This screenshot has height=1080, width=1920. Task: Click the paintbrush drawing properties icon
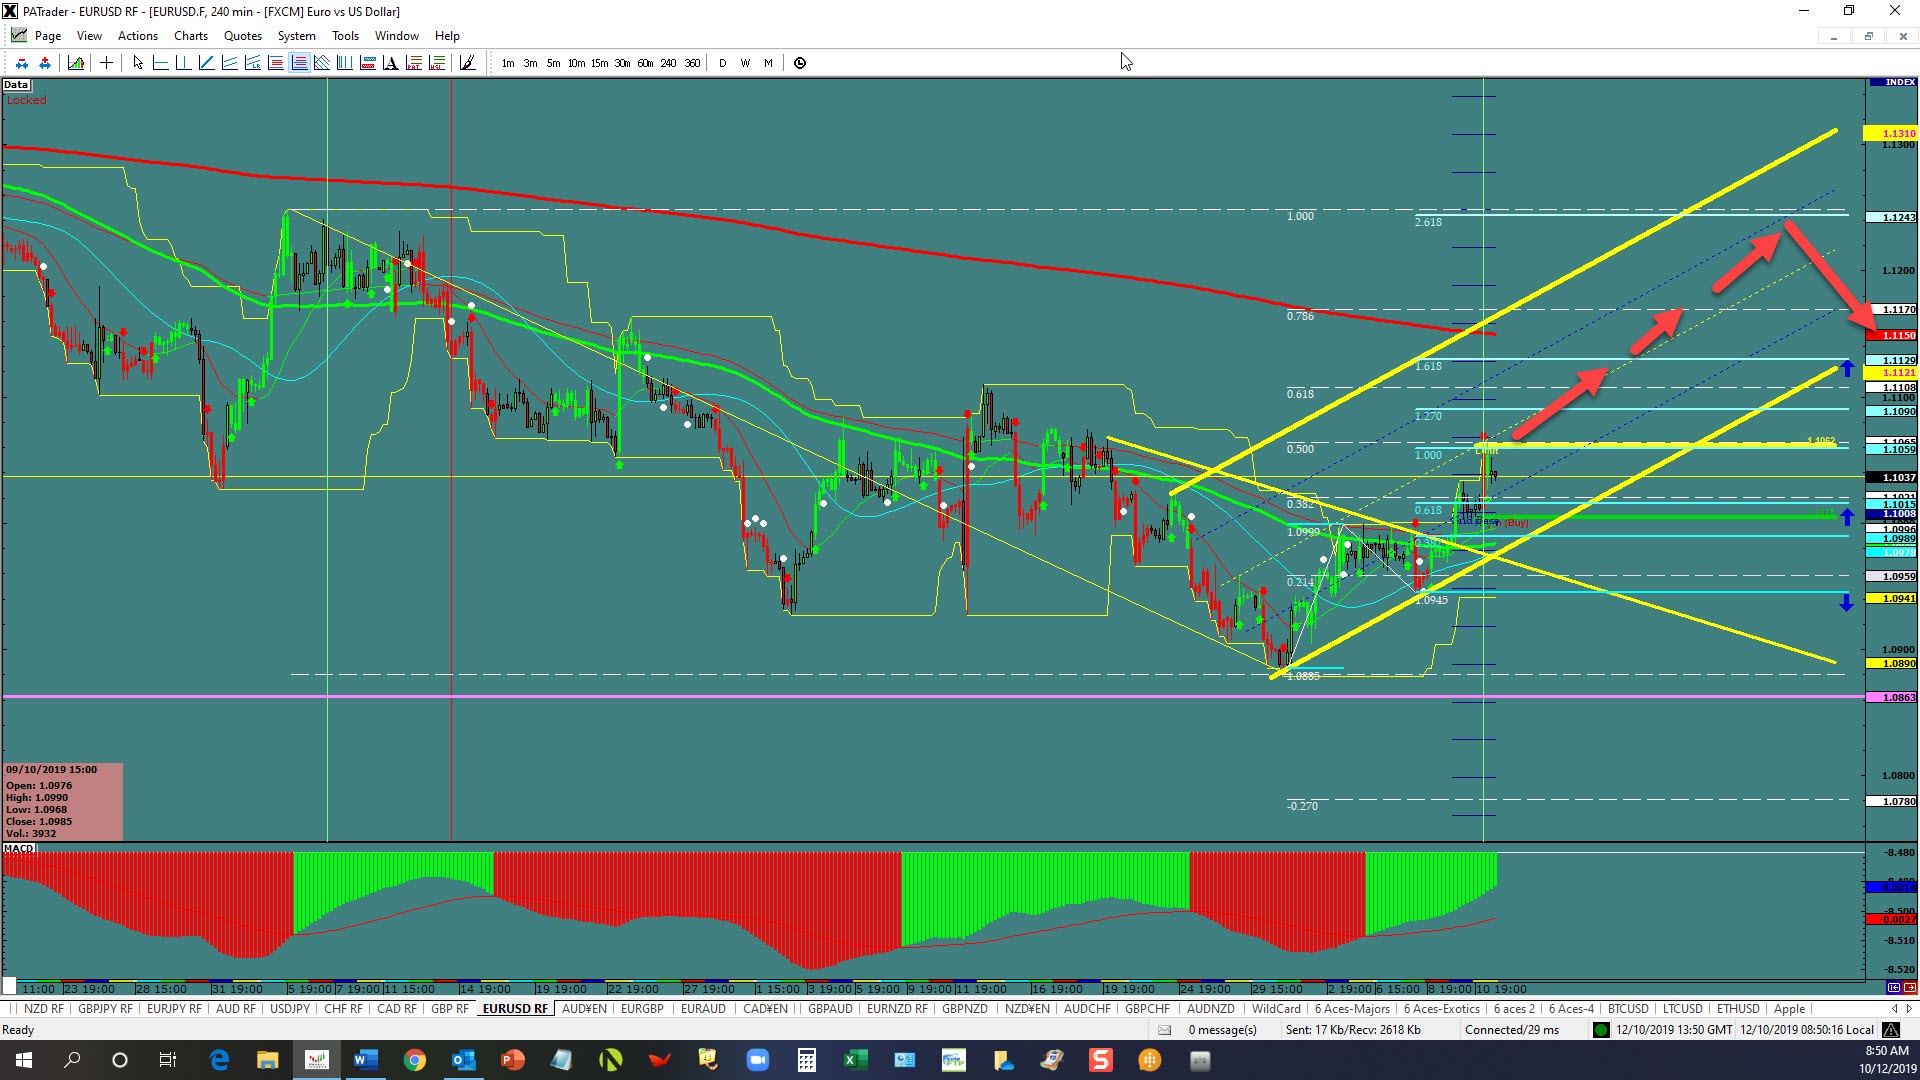(x=467, y=63)
